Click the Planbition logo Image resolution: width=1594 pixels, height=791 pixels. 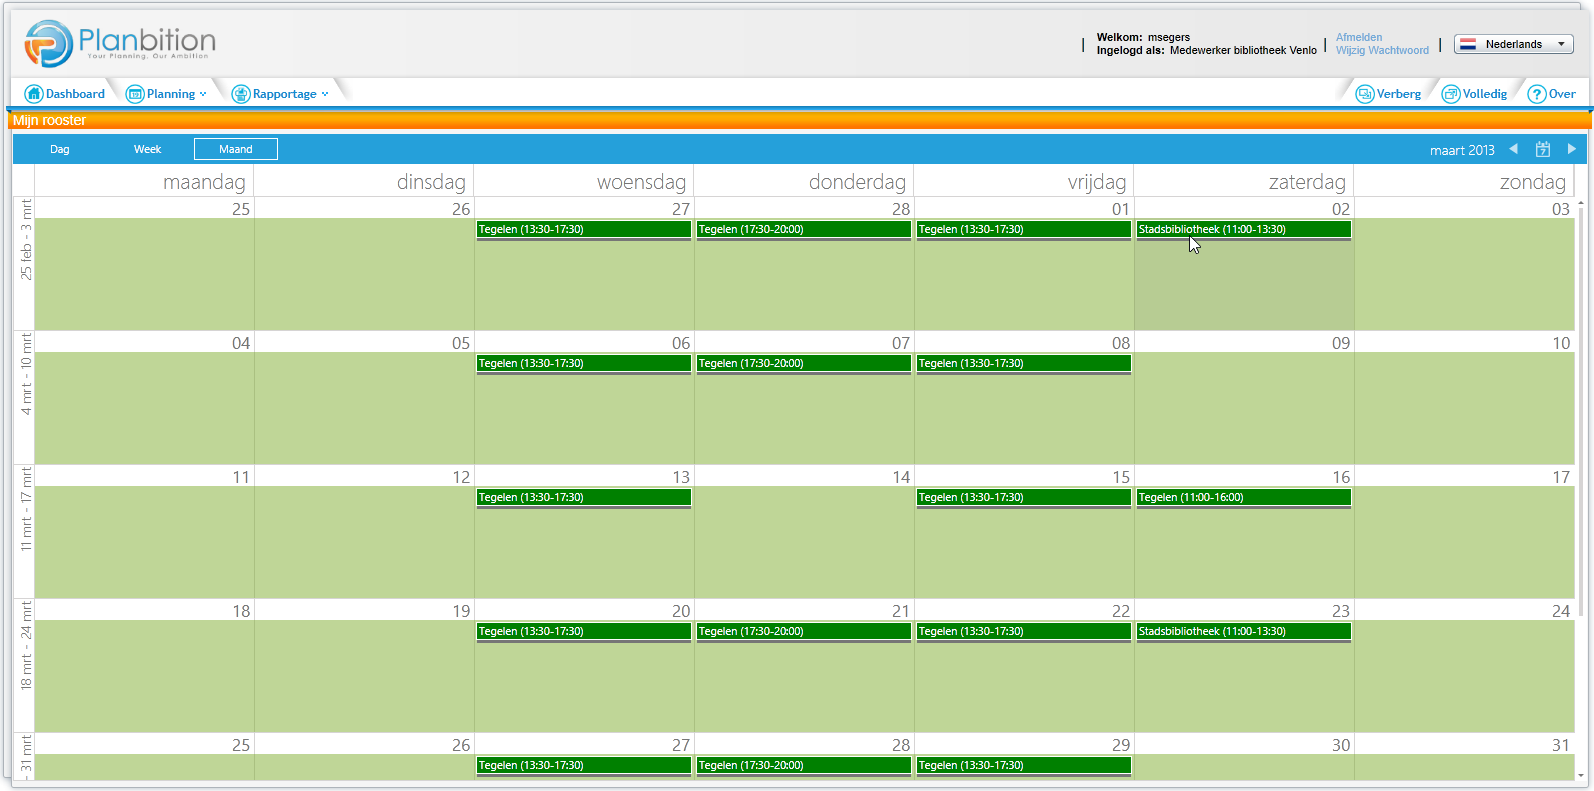(x=120, y=43)
